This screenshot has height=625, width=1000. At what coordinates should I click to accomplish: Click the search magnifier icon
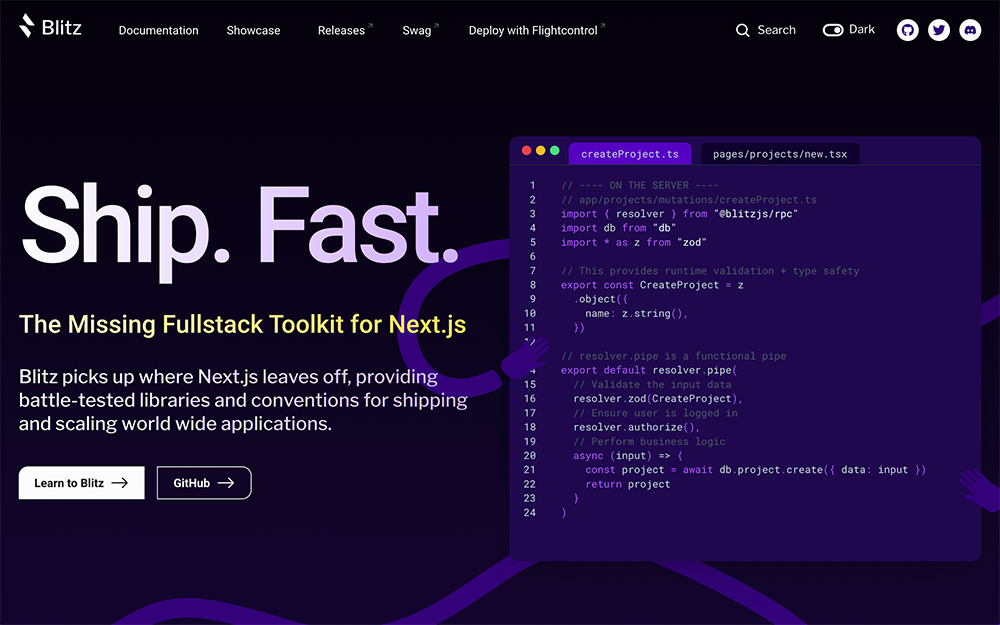[x=742, y=30]
